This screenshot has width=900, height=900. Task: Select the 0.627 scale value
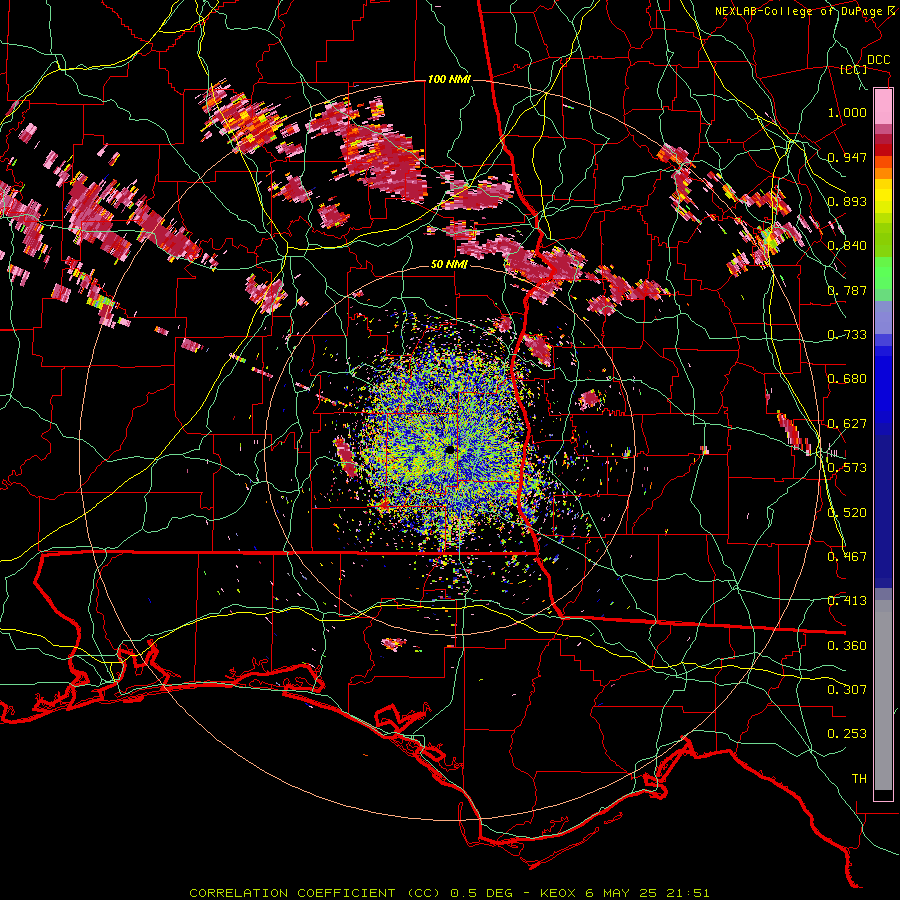[847, 424]
